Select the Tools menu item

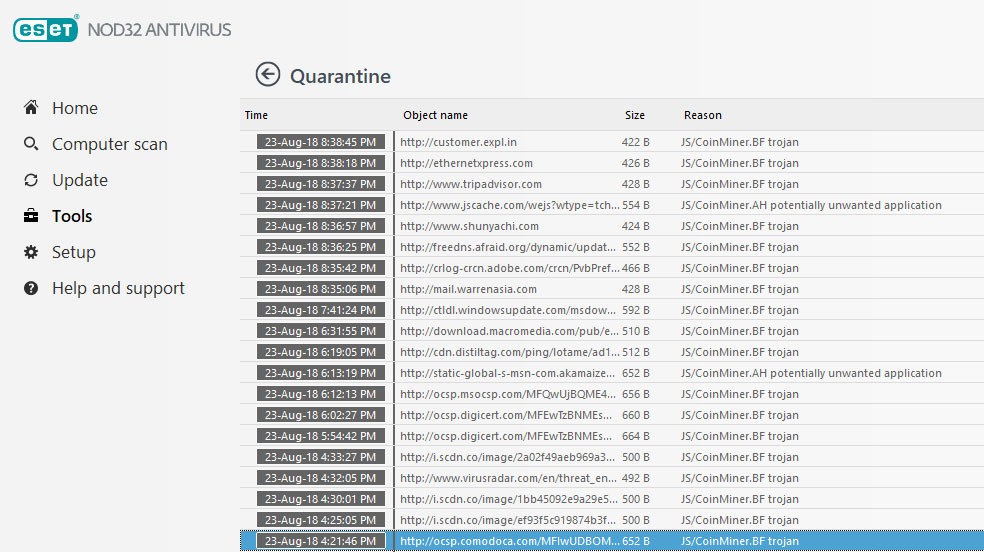pos(72,216)
